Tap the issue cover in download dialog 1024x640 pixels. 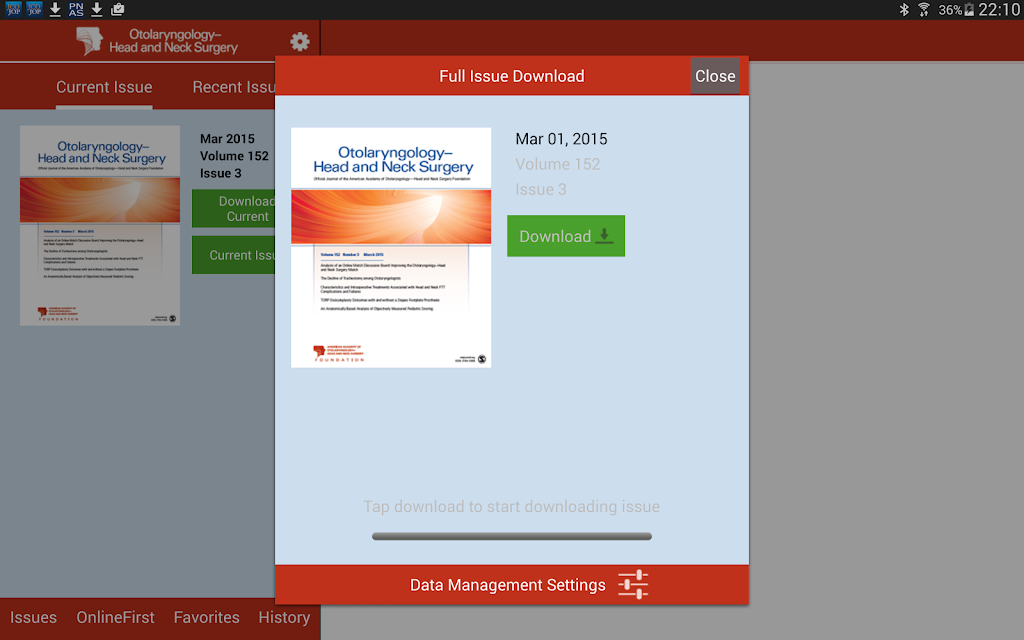[x=391, y=248]
